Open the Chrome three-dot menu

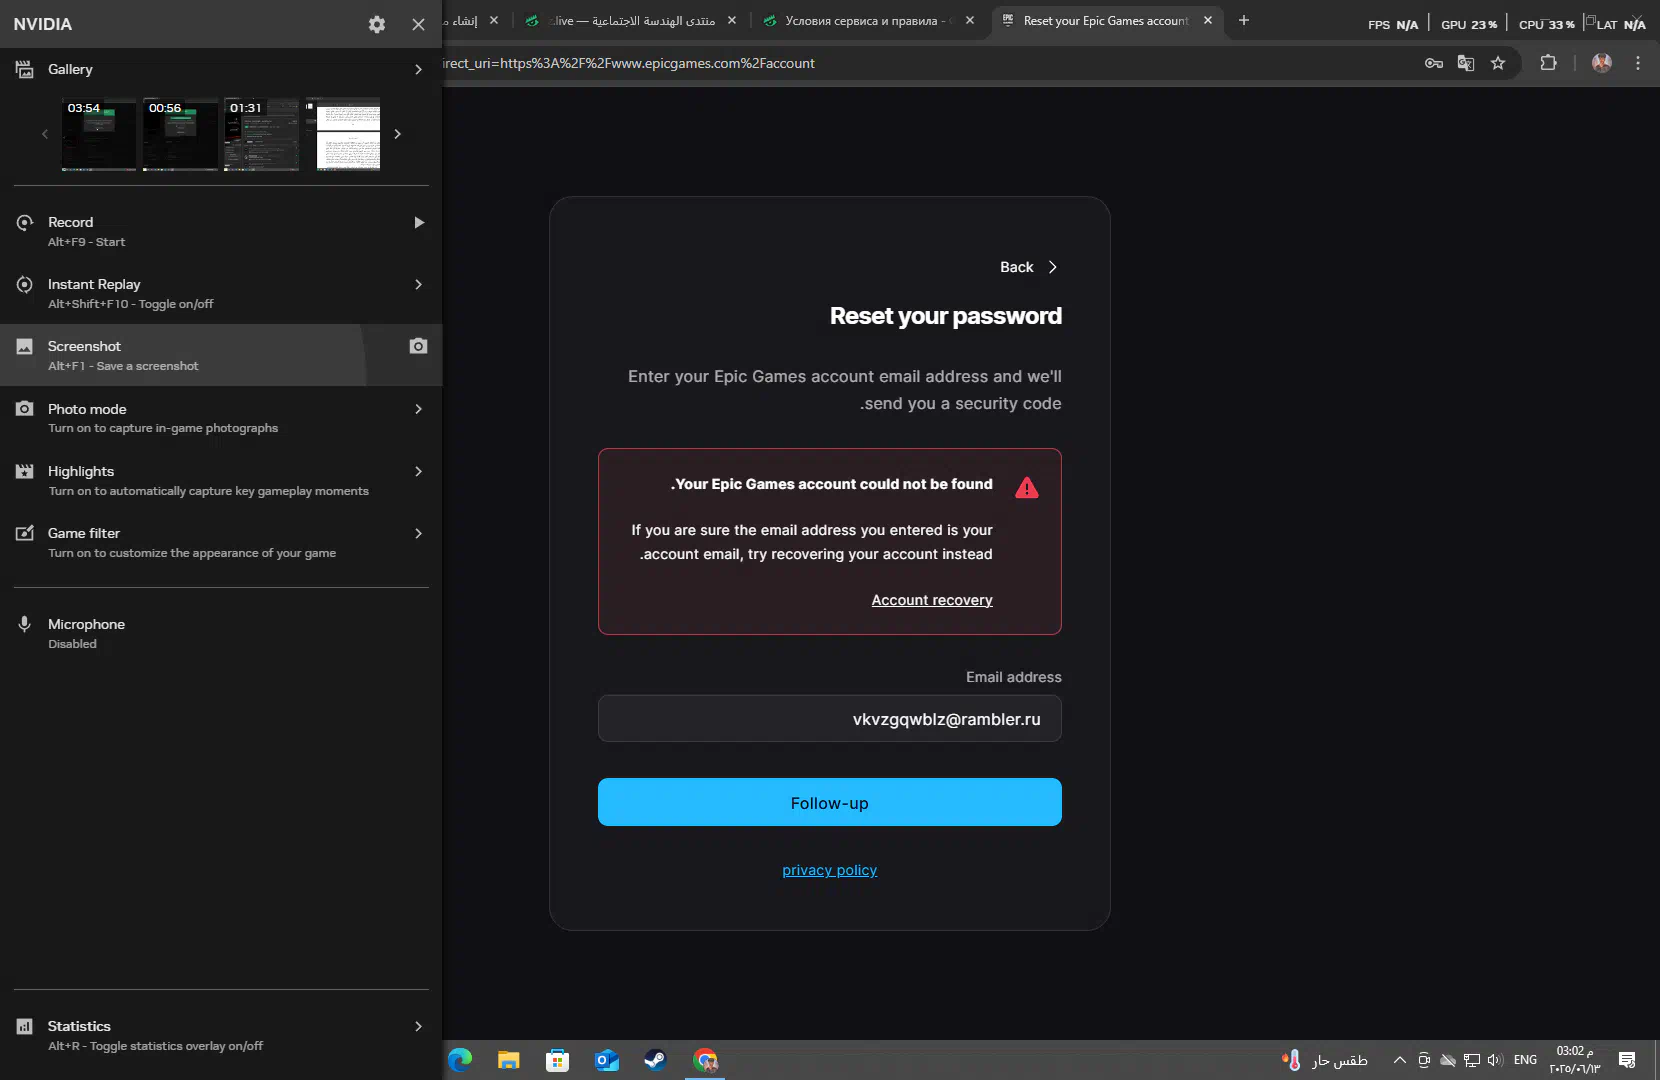coord(1638,63)
